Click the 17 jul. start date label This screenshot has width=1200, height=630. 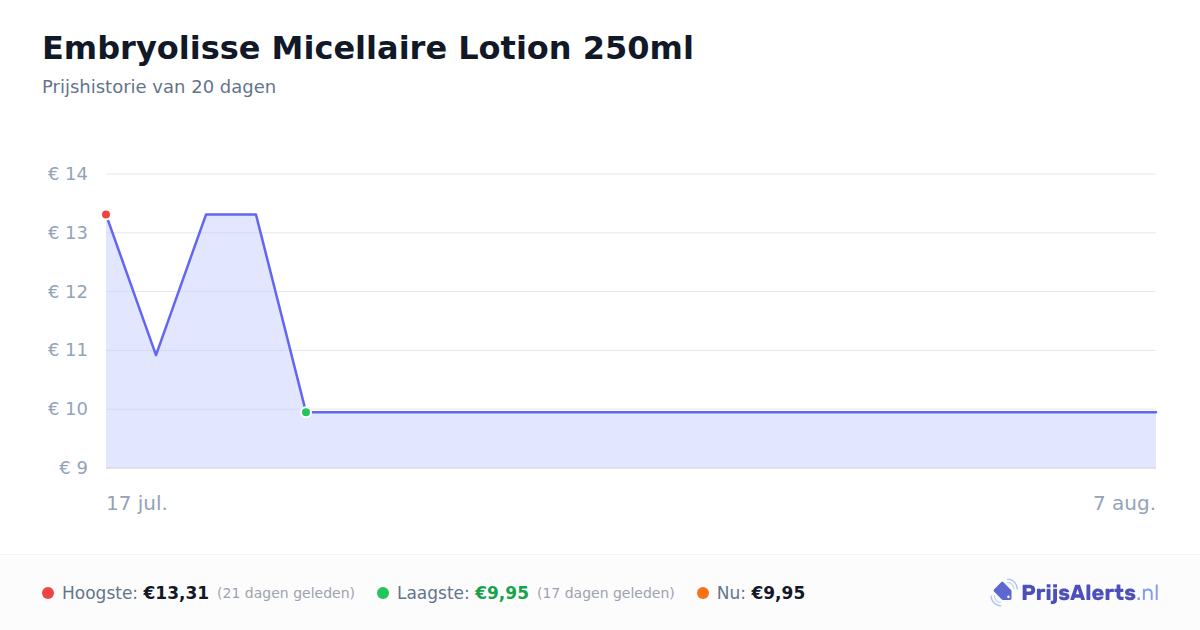click(137, 503)
